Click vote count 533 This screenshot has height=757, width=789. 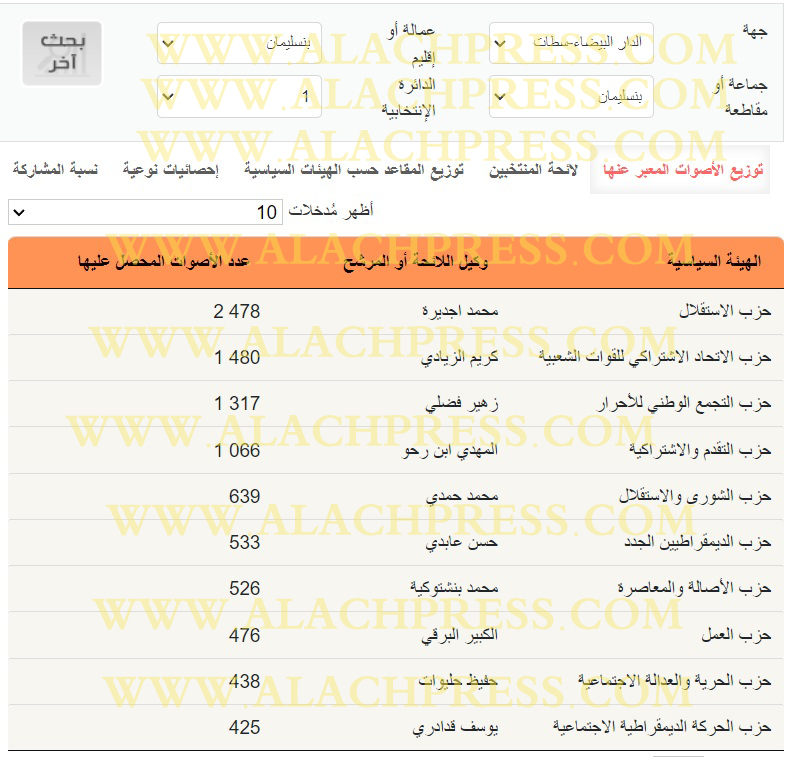245,543
